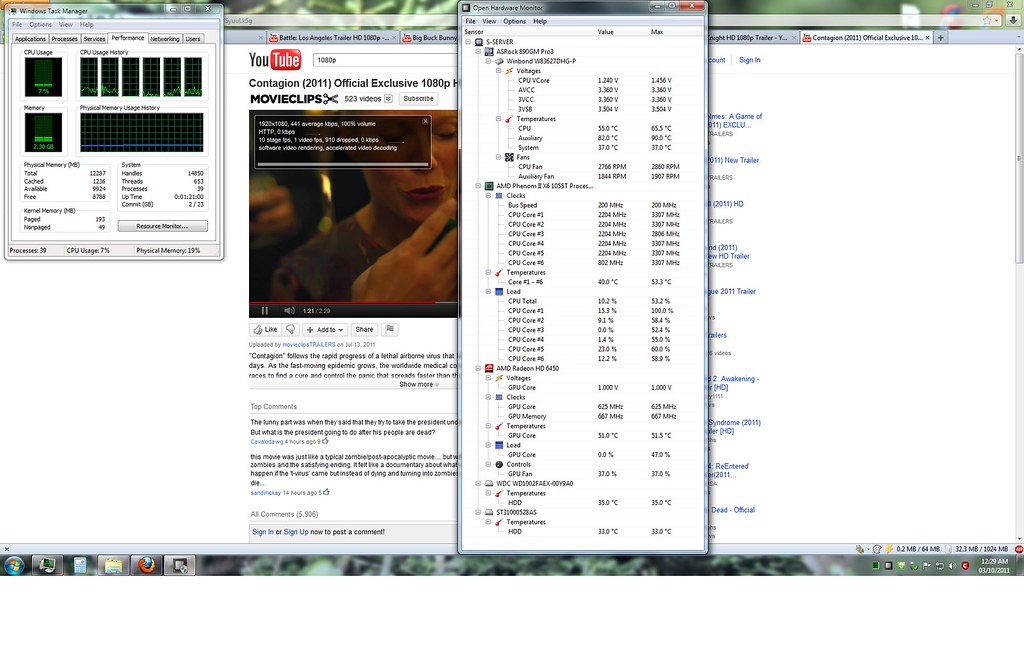Open Firefox from the taskbar
1024x650 pixels.
click(x=146, y=565)
